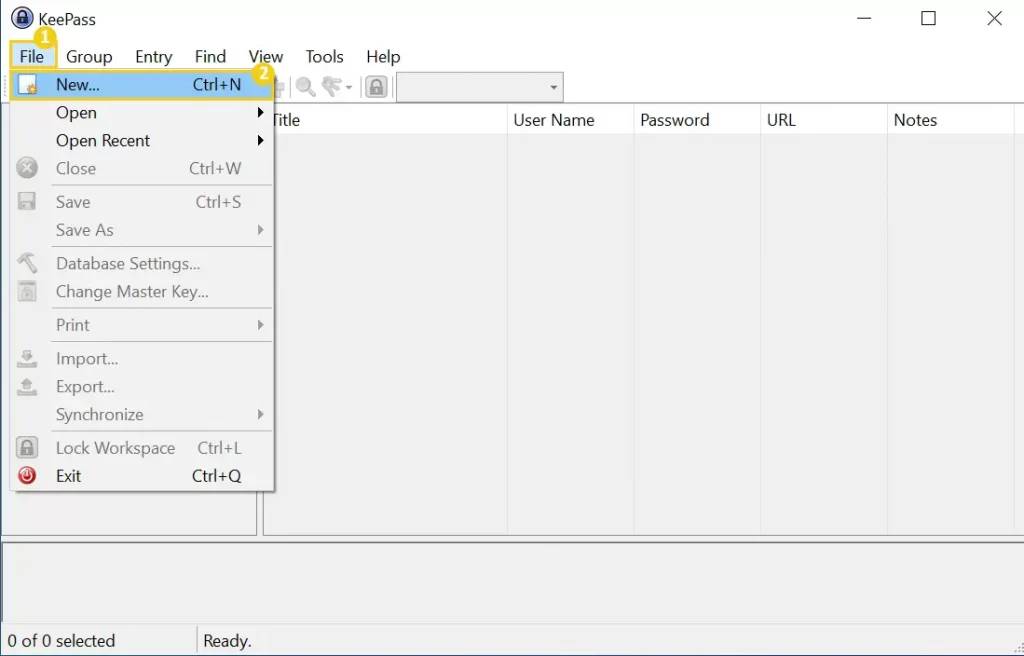Click the Import tray icon
The height and width of the screenshot is (656, 1024).
(x=27, y=359)
